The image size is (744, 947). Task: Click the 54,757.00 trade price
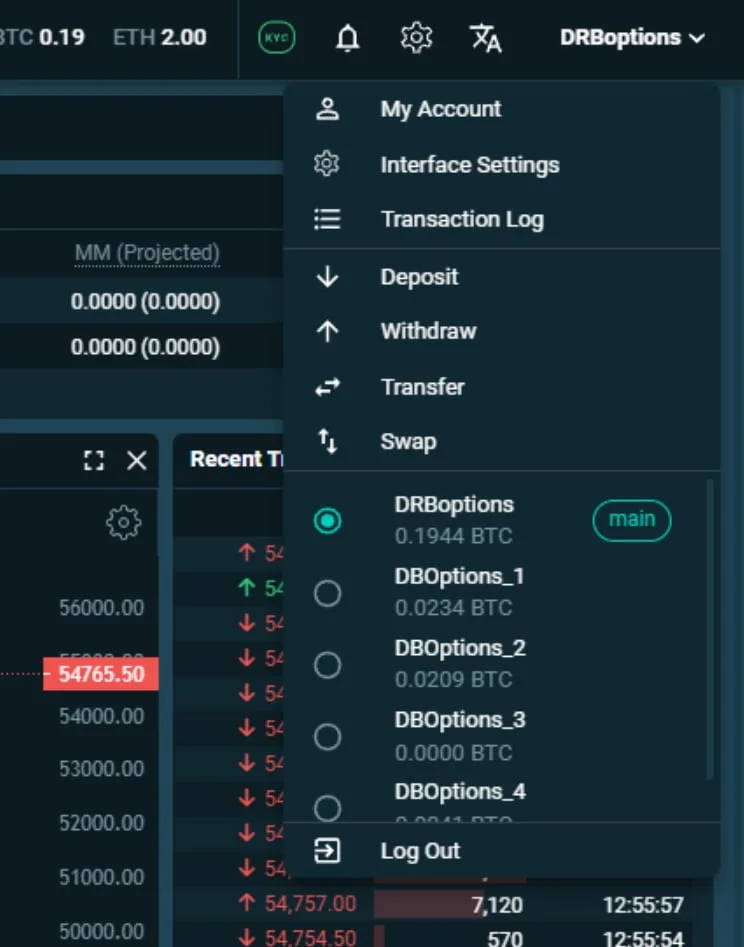pyautogui.click(x=310, y=904)
